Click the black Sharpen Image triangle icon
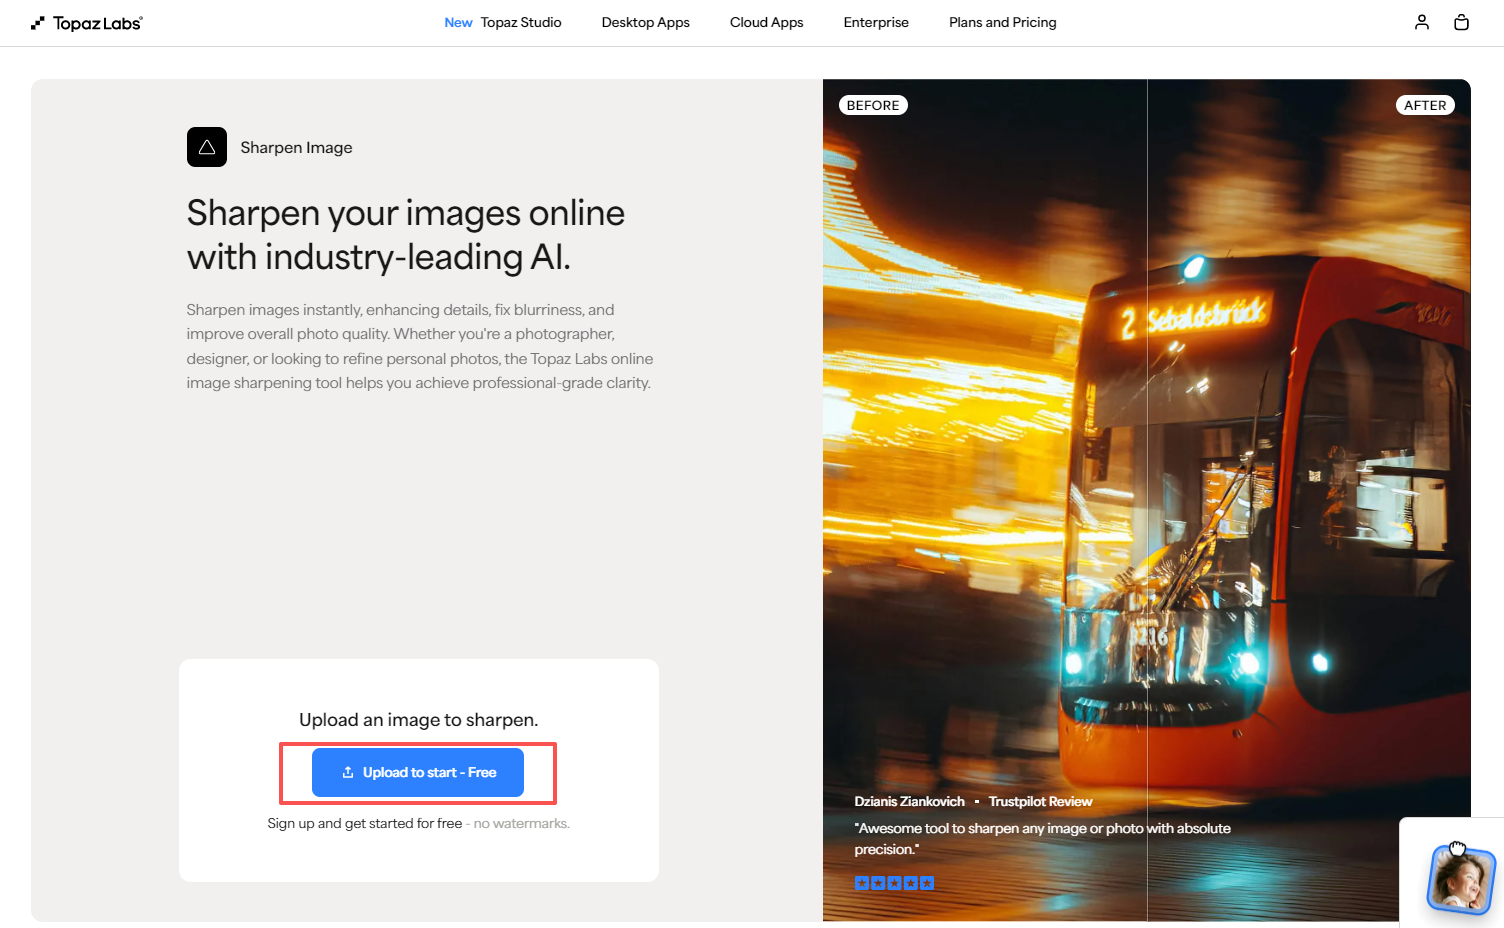The height and width of the screenshot is (928, 1504). click(207, 147)
